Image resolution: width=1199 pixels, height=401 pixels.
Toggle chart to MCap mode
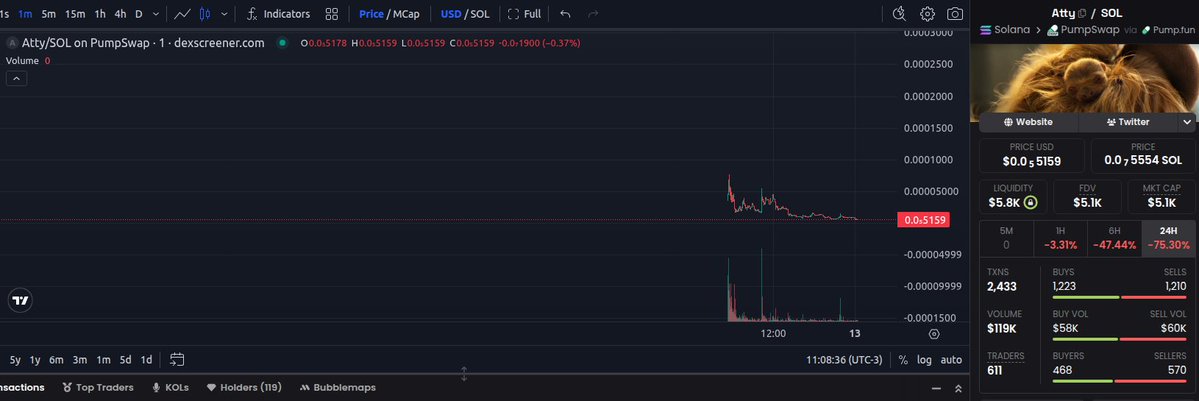click(406, 14)
